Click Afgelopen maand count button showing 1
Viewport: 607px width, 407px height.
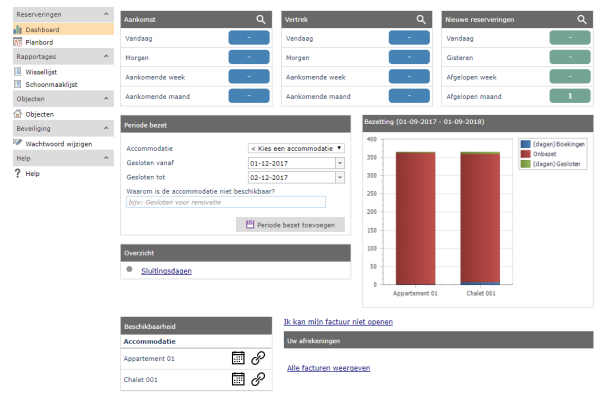click(x=570, y=96)
